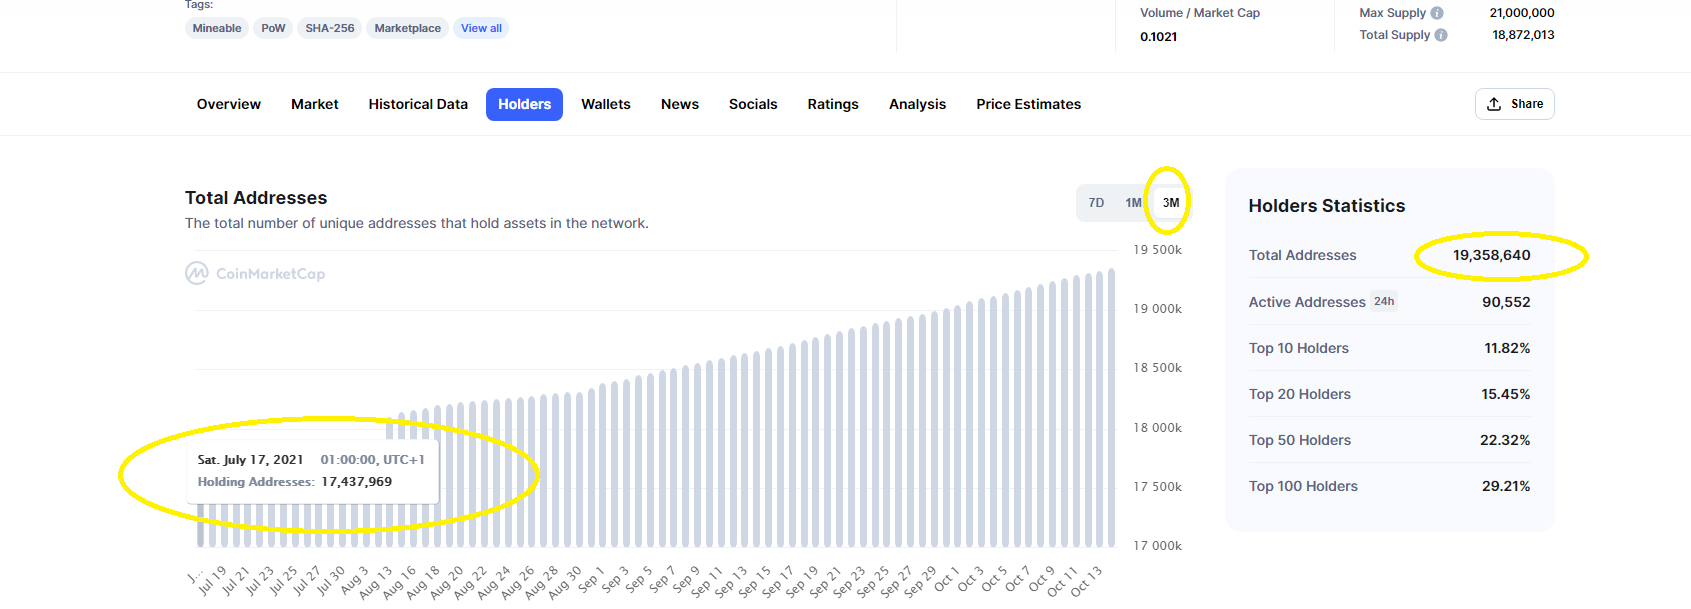The image size is (1691, 609).
Task: Click the Share upload icon
Action: 1494,104
